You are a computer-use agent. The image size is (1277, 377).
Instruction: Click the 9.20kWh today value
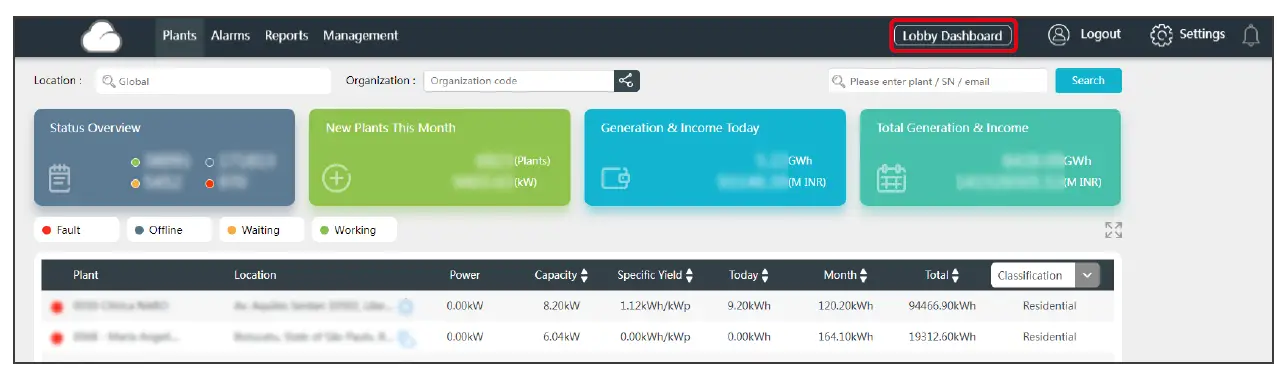[749, 306]
